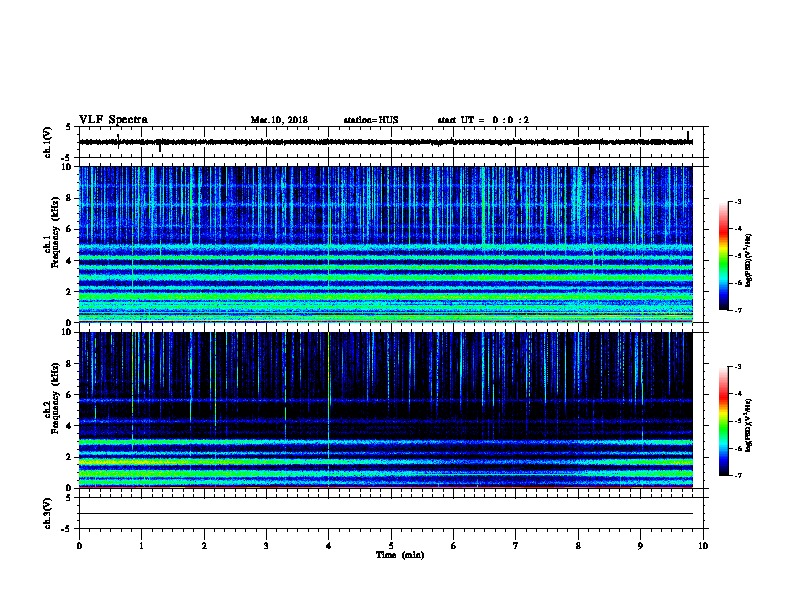
Task: Click the "-5" tick on the ch.3(V) axis
Action: 67,529
